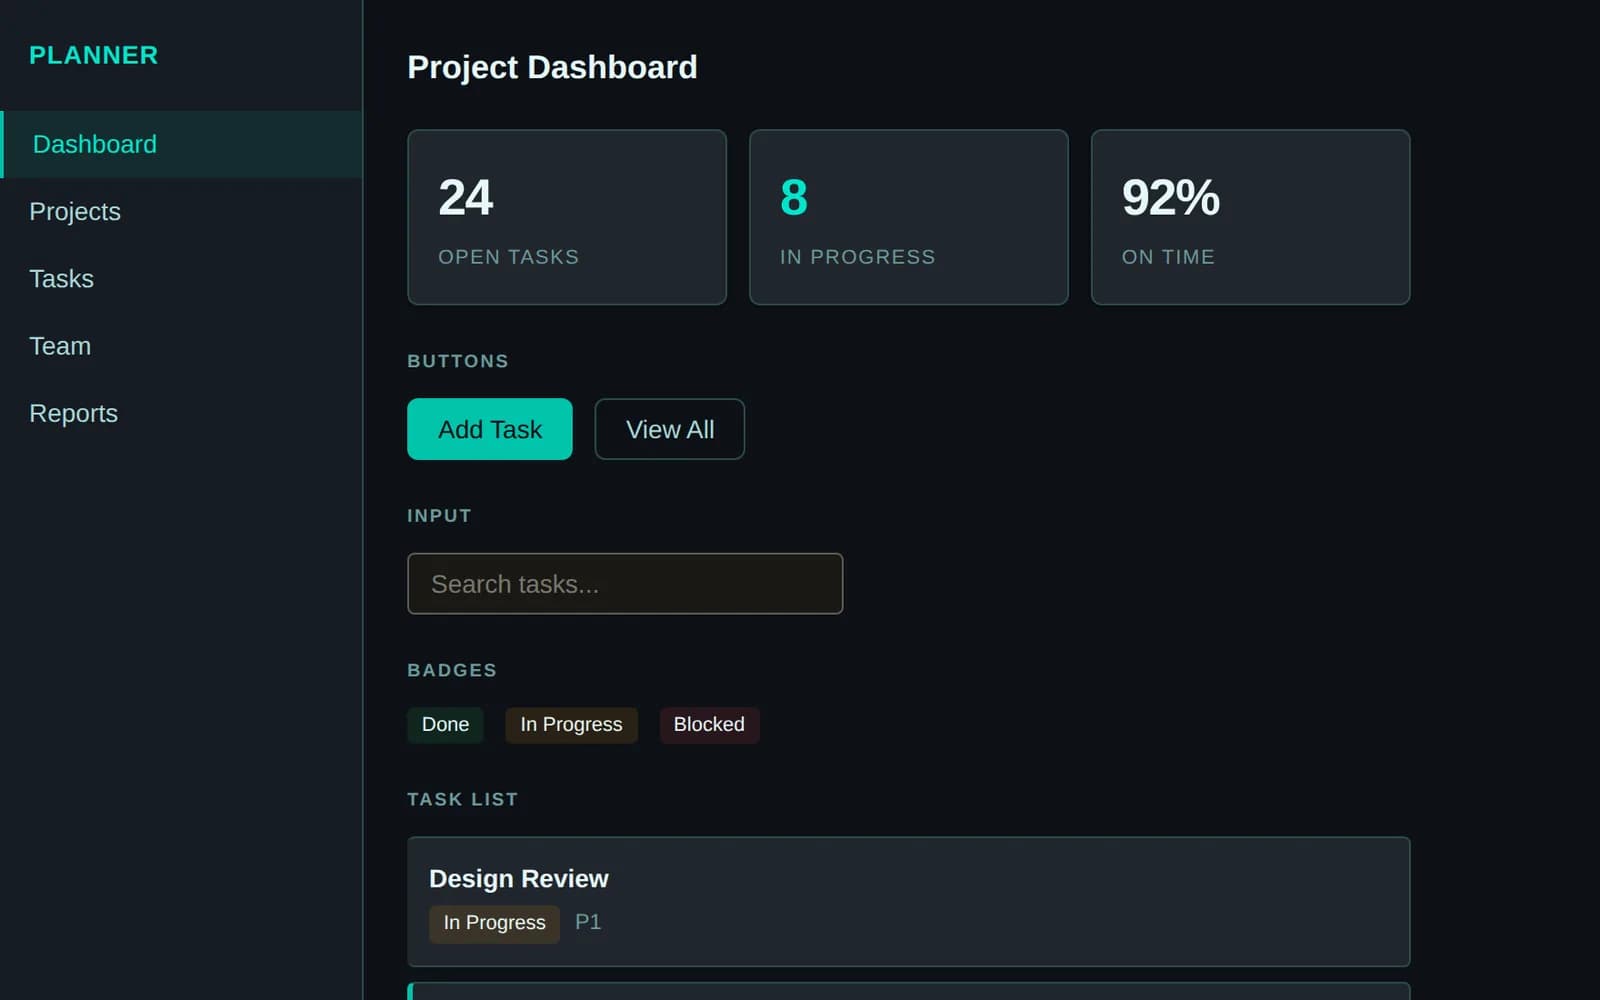Open the Tasks sidebar section
Screen dimensions: 1600x1000
[181, 278]
